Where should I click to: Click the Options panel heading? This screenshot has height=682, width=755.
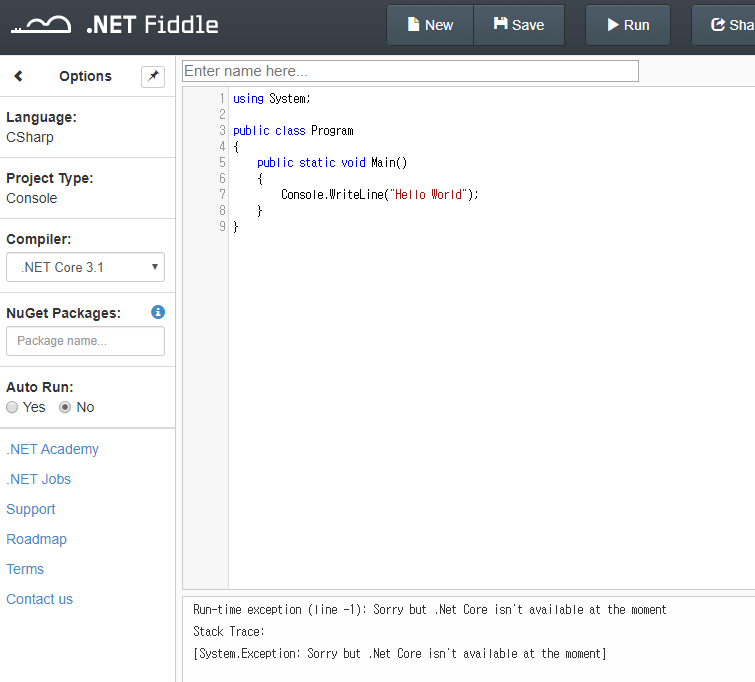click(x=85, y=76)
